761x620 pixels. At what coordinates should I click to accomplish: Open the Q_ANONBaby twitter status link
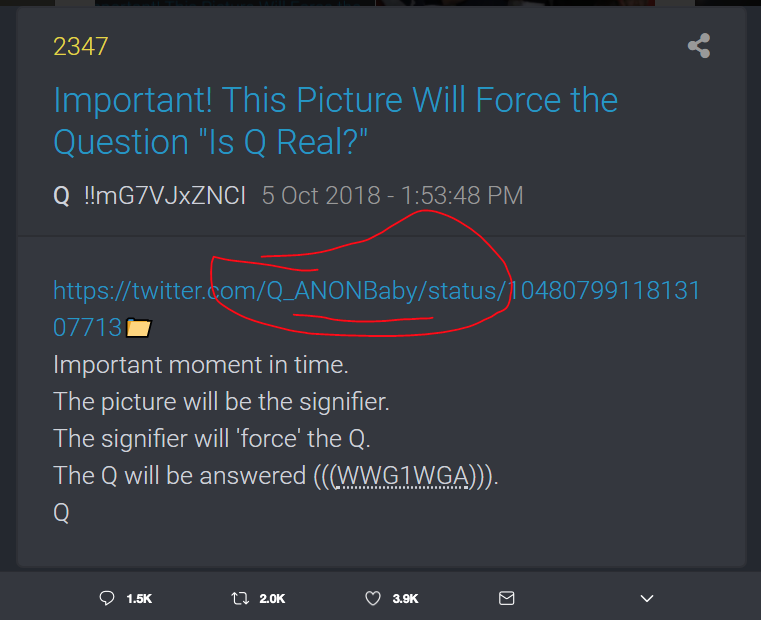click(376, 309)
